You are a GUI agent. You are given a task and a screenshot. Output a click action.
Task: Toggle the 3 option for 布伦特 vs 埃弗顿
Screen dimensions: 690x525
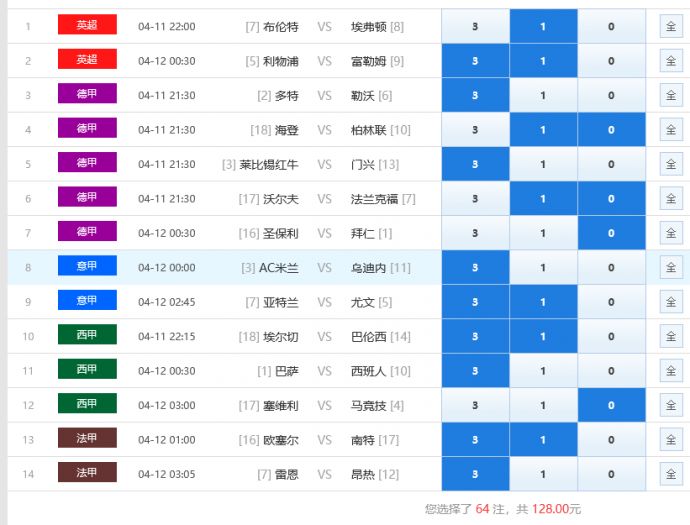tap(475, 27)
